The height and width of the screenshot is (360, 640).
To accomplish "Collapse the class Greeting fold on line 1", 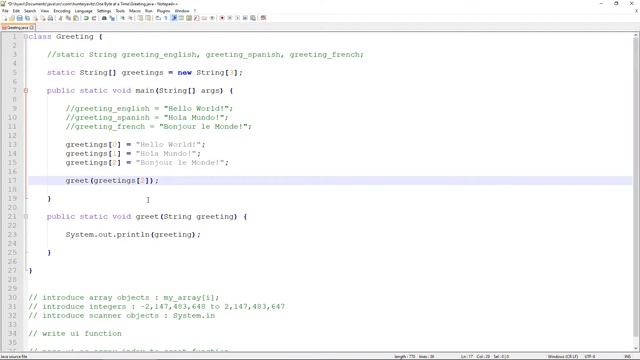I will 26,37.
